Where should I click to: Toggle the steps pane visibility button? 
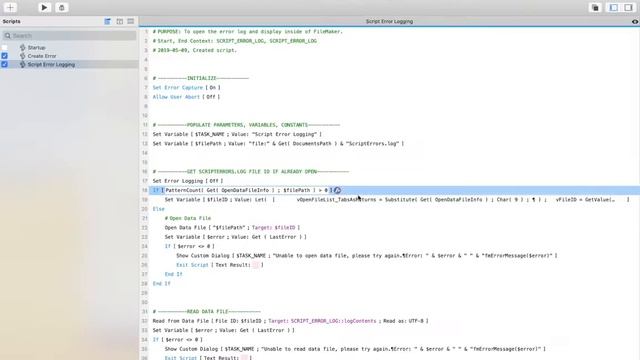coord(628,8)
